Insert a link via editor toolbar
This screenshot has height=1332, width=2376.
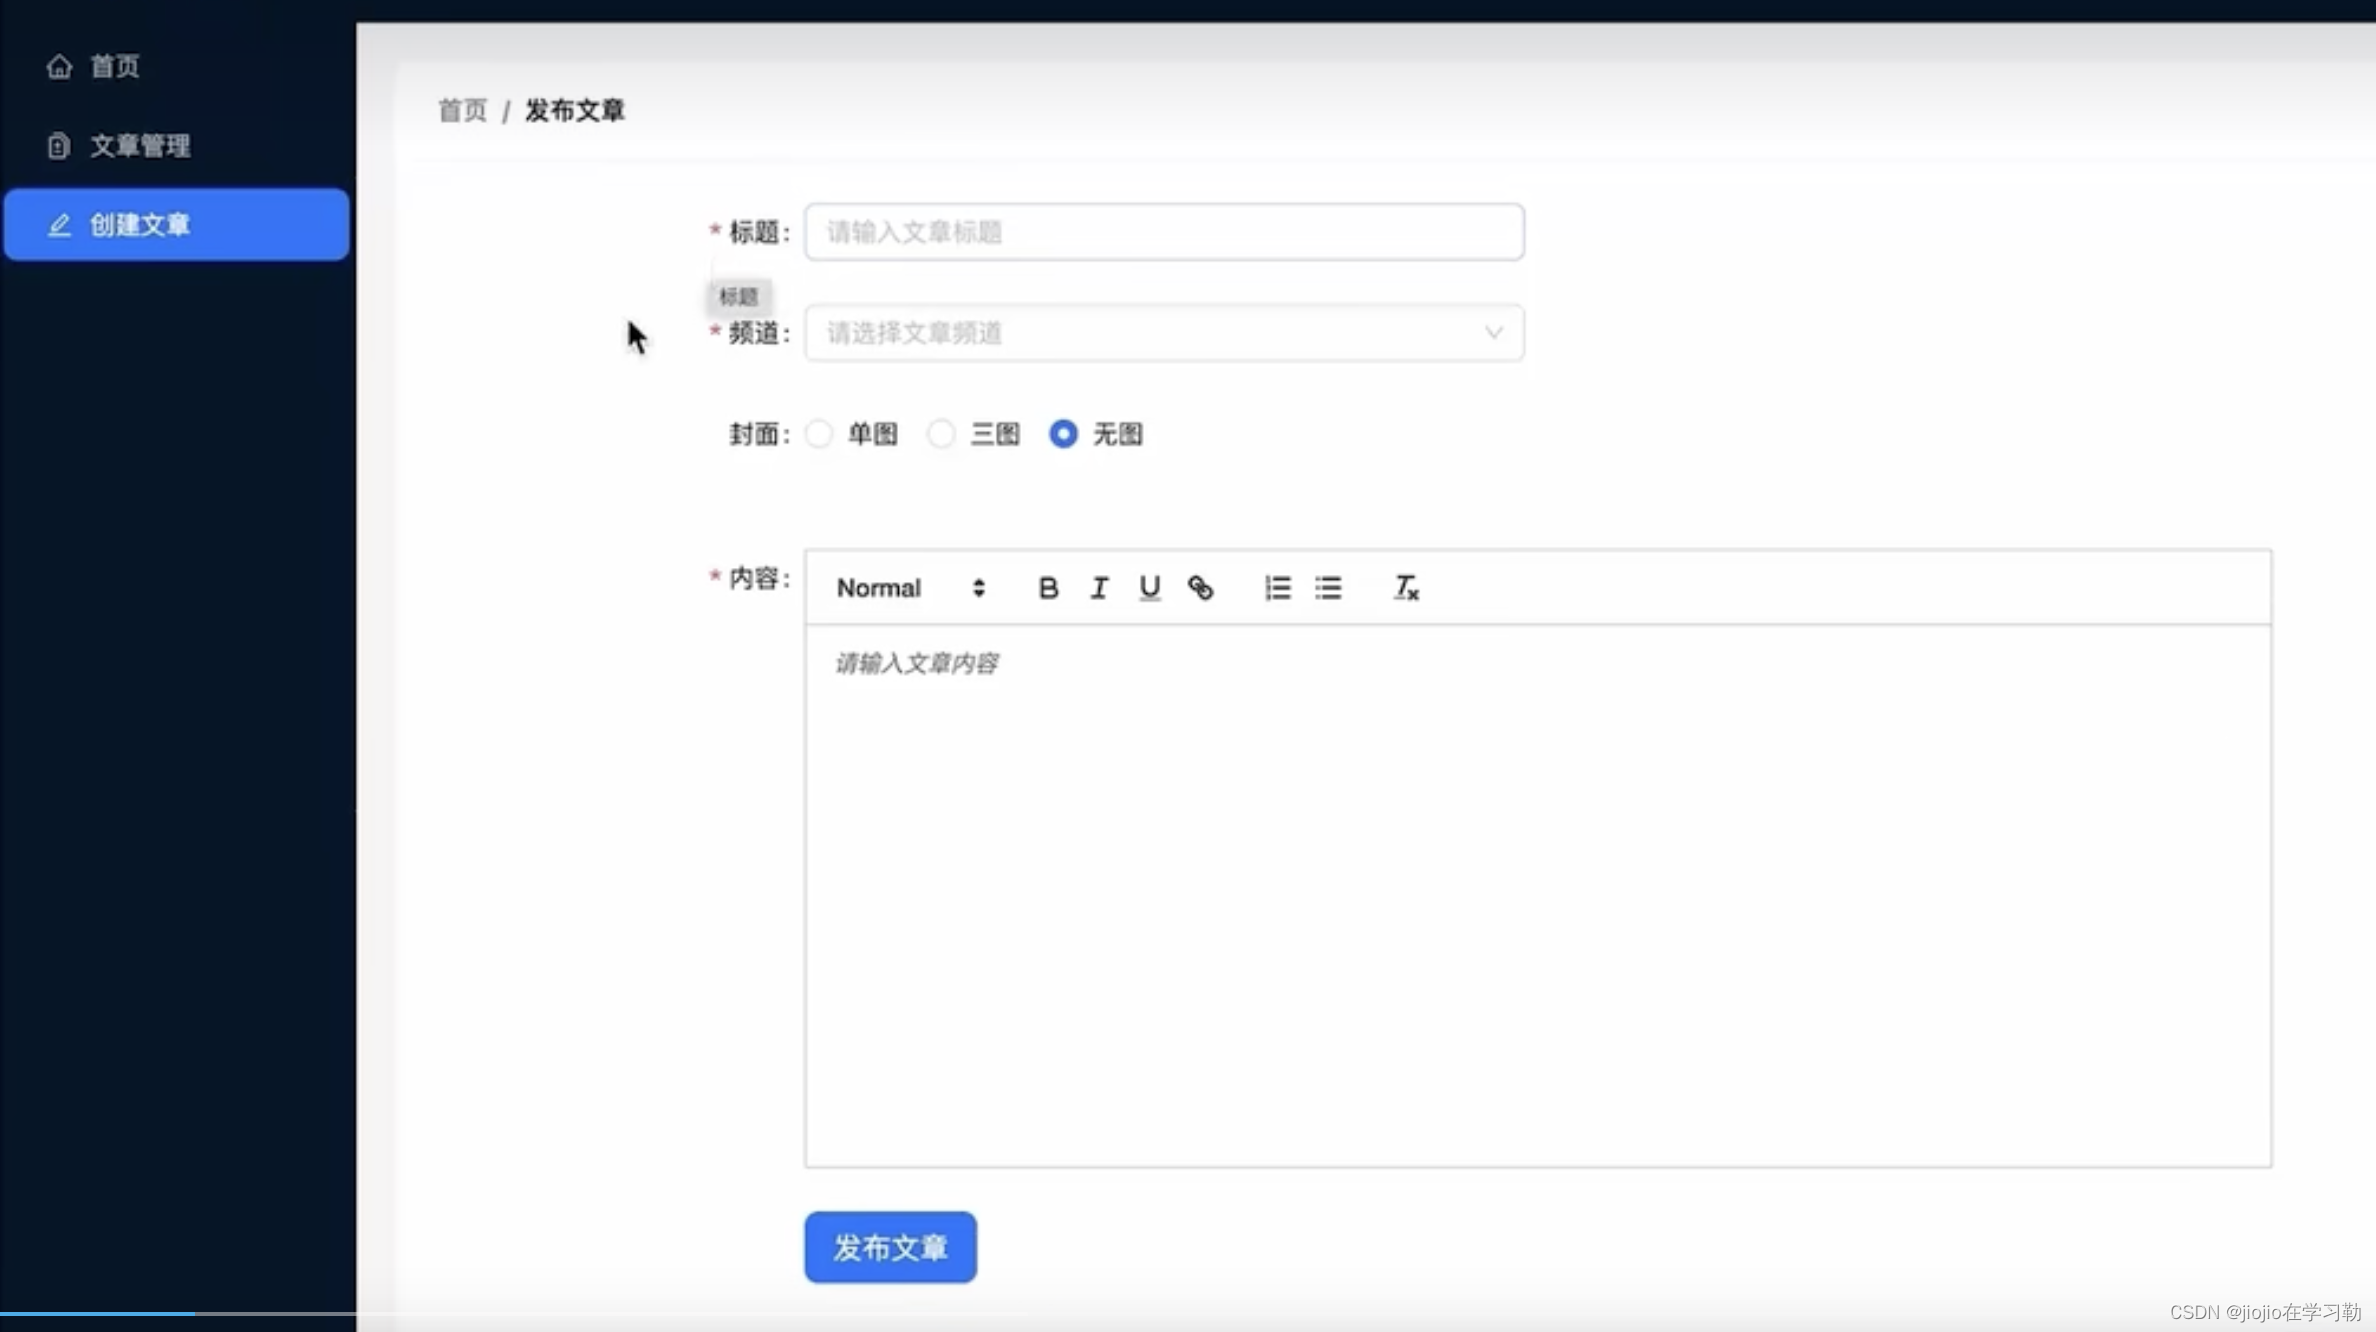(x=1200, y=588)
